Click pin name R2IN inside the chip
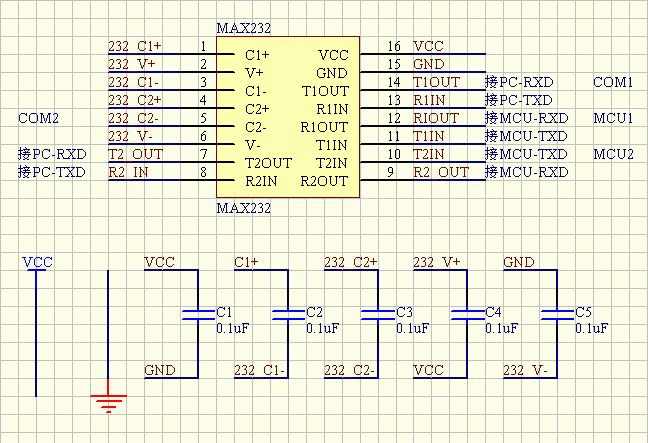 [x=261, y=181]
